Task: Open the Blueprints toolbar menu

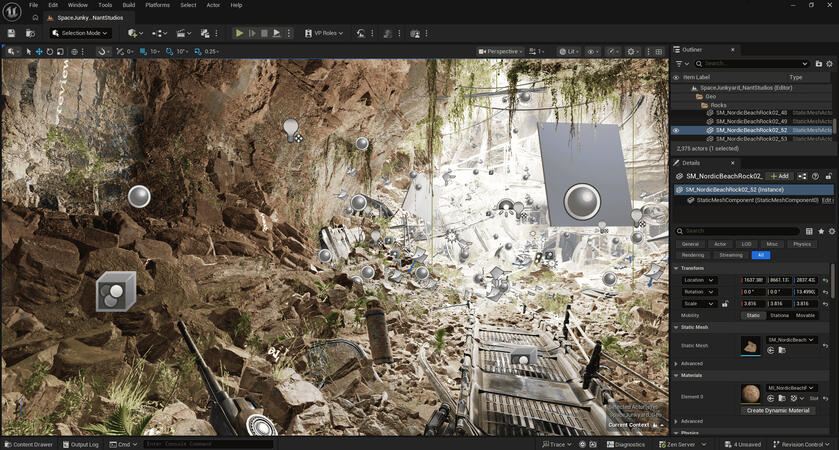Action: tap(159, 33)
